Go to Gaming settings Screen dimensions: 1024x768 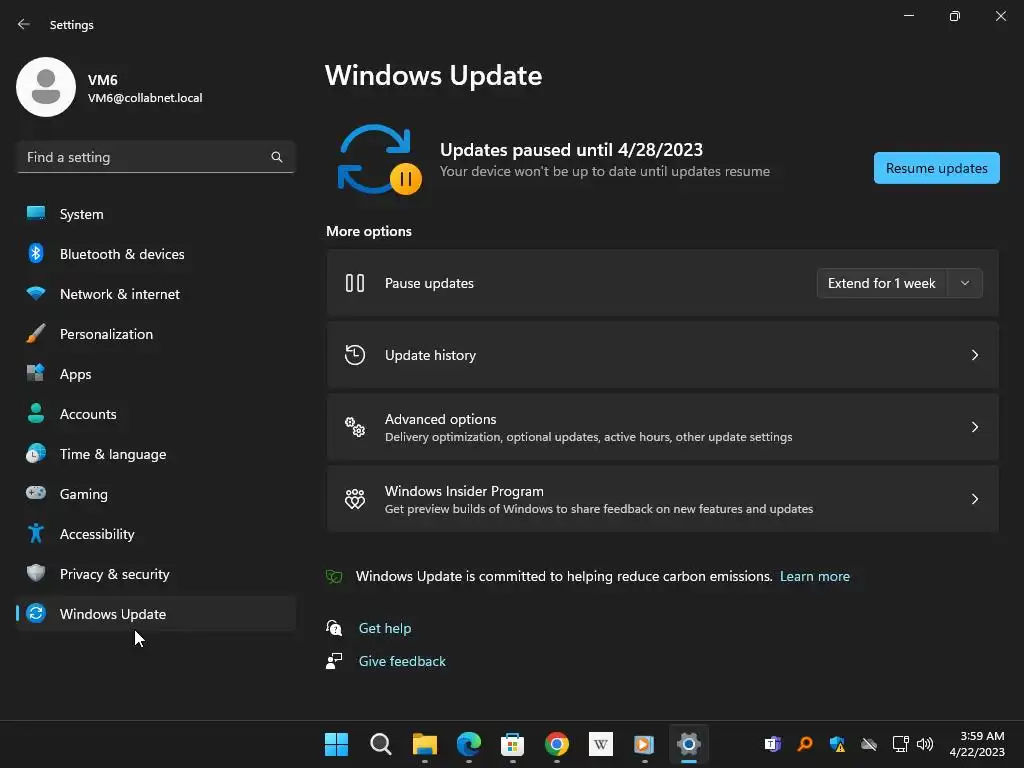(156, 494)
